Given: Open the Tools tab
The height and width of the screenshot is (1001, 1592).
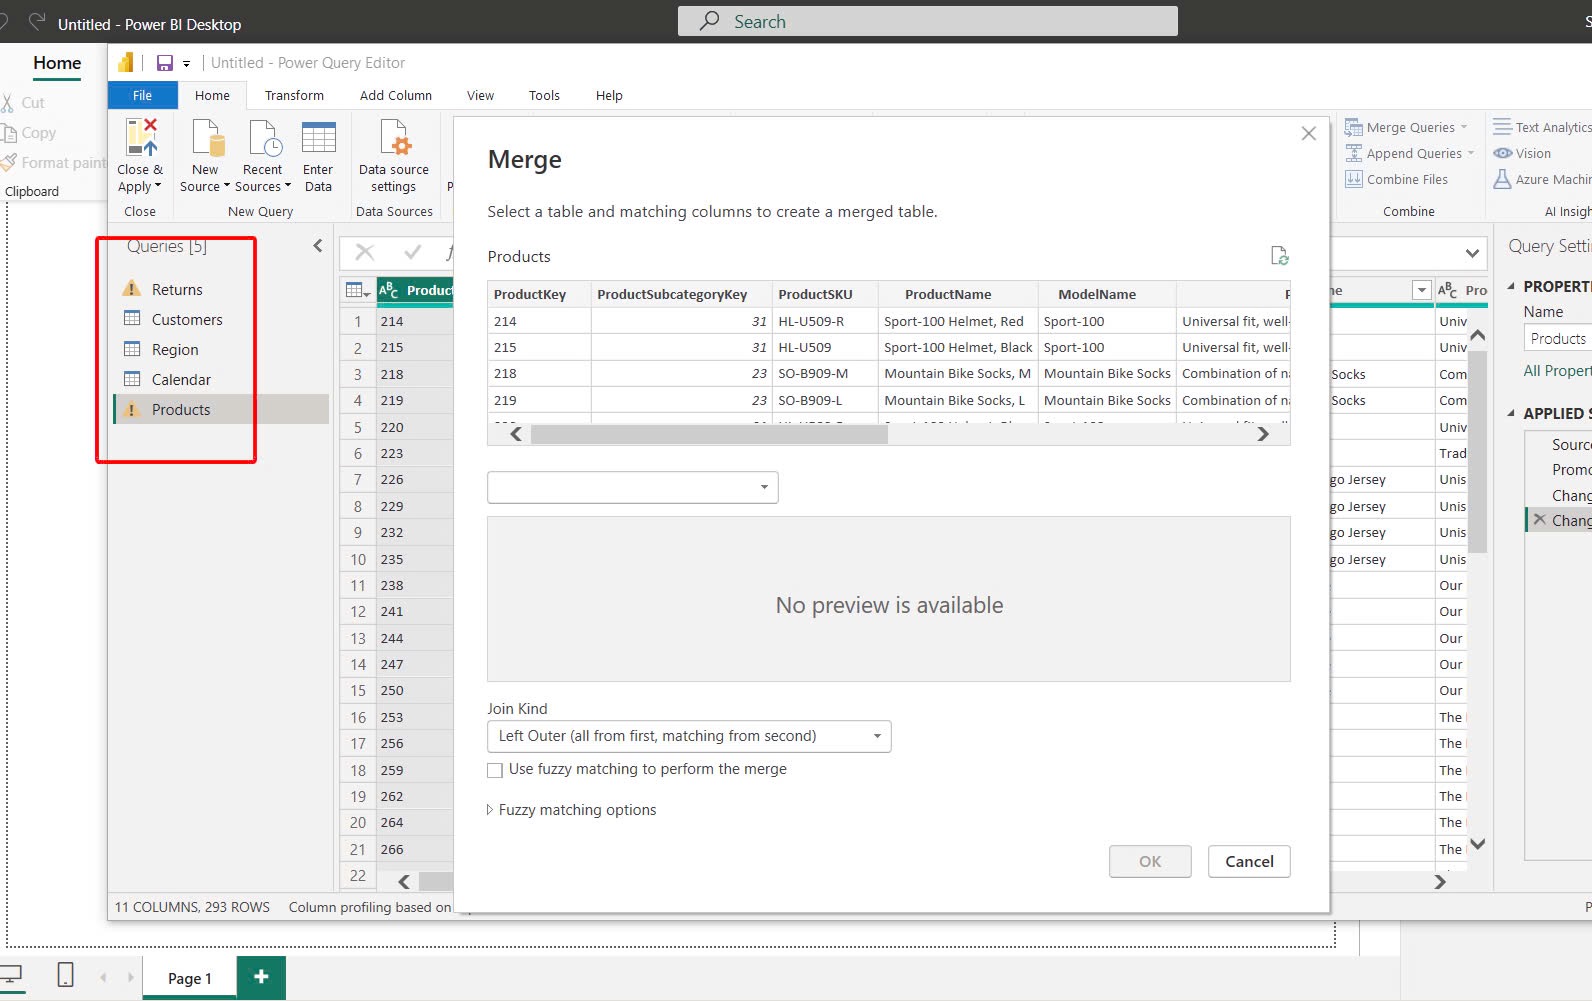Looking at the screenshot, I should (x=544, y=95).
